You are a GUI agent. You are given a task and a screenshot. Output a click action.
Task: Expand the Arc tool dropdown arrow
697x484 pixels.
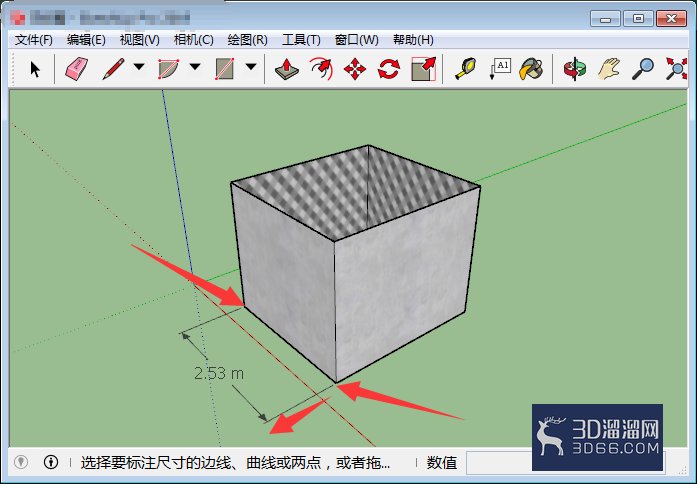tap(195, 67)
